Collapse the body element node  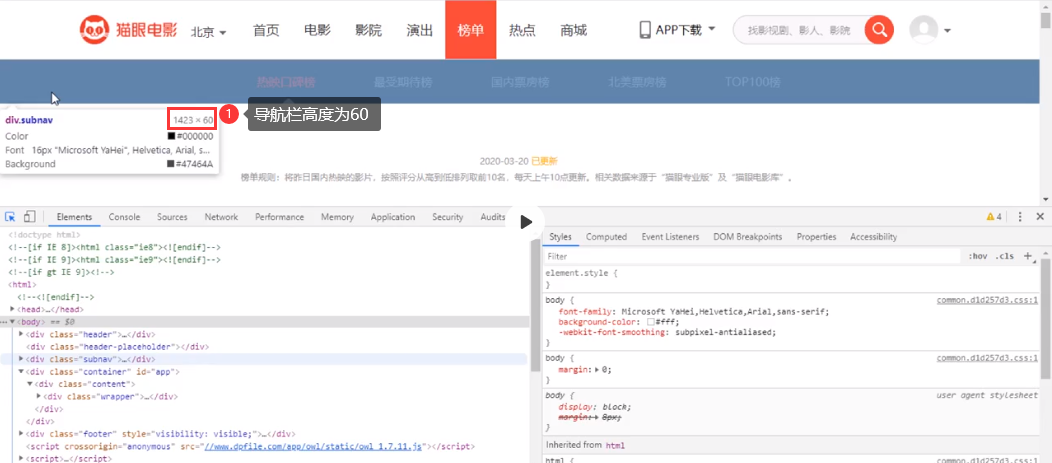pyautogui.click(x=13, y=322)
